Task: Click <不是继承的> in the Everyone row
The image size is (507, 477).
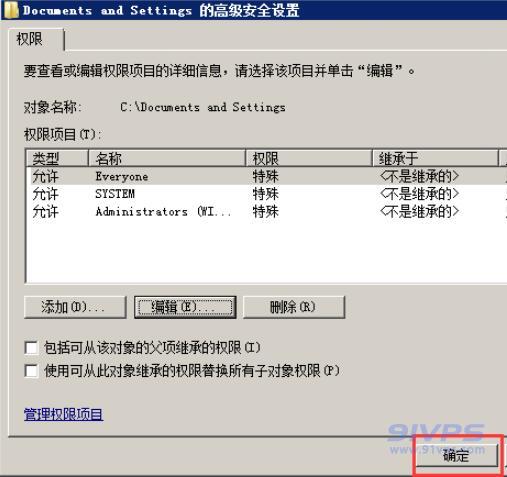Action: click(419, 176)
